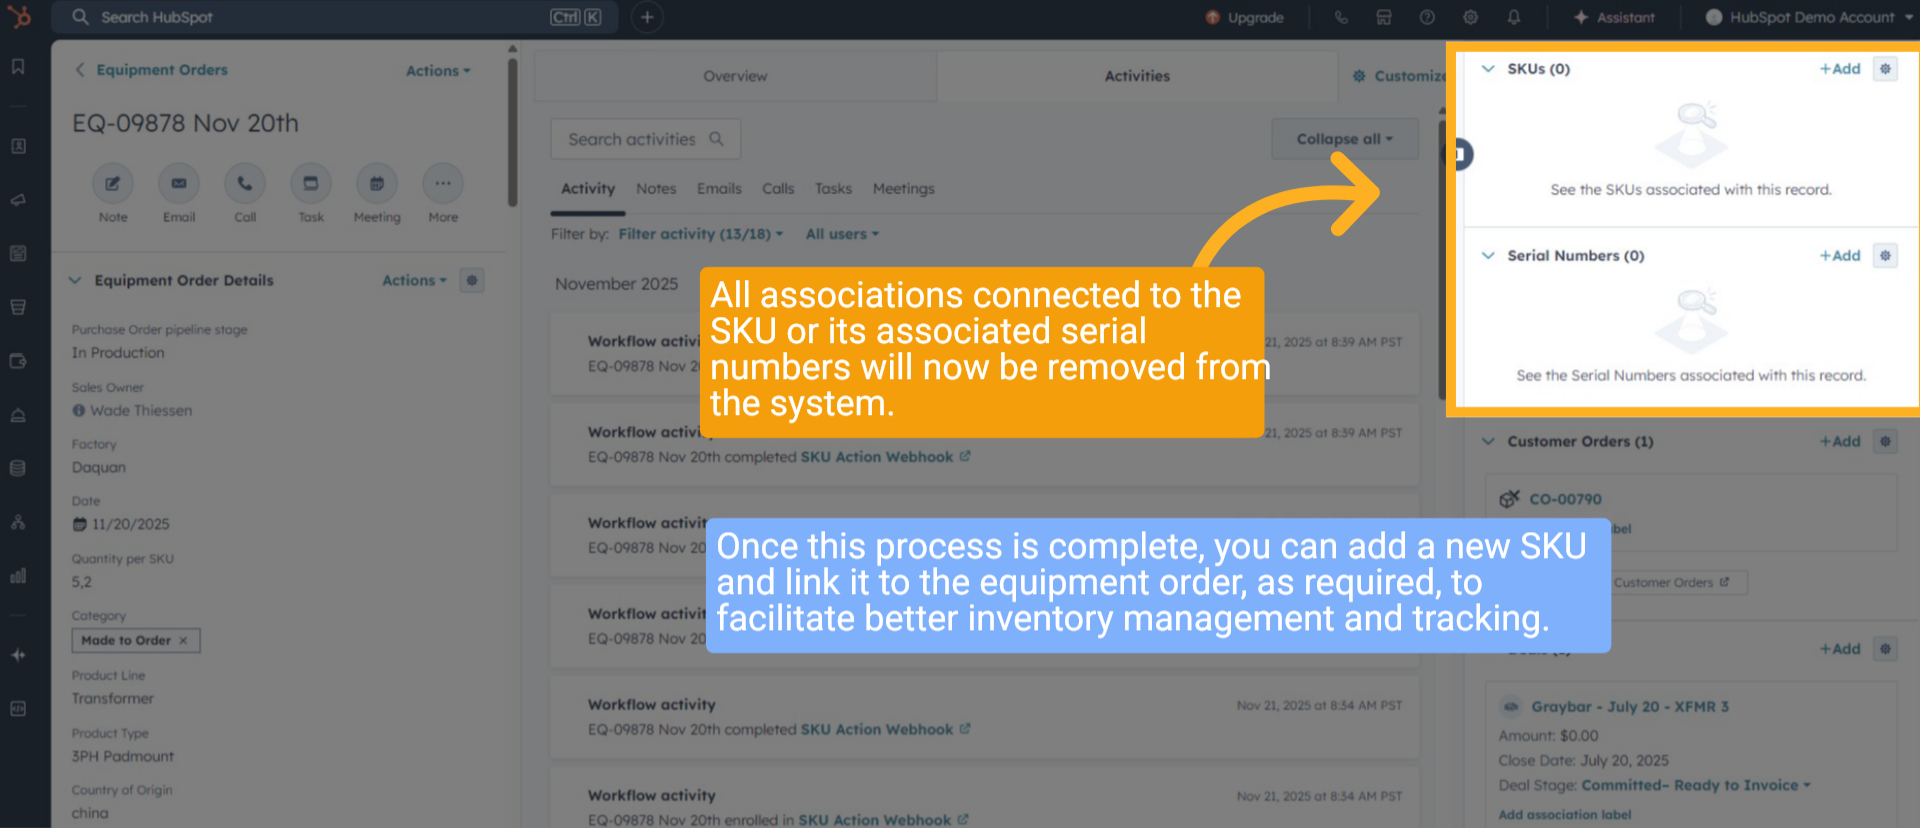Compose an Email with the Email icon

pyautogui.click(x=179, y=184)
